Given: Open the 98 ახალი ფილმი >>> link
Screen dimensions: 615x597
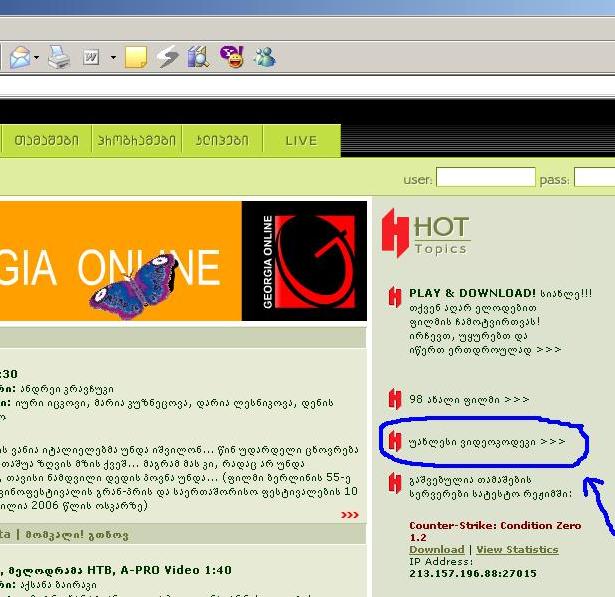Looking at the screenshot, I should [469, 400].
